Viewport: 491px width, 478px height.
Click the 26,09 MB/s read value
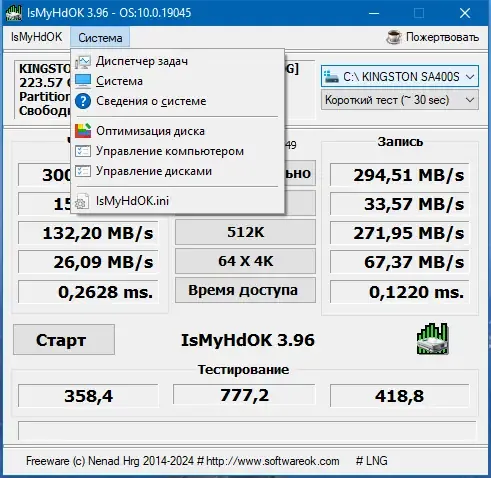88,262
